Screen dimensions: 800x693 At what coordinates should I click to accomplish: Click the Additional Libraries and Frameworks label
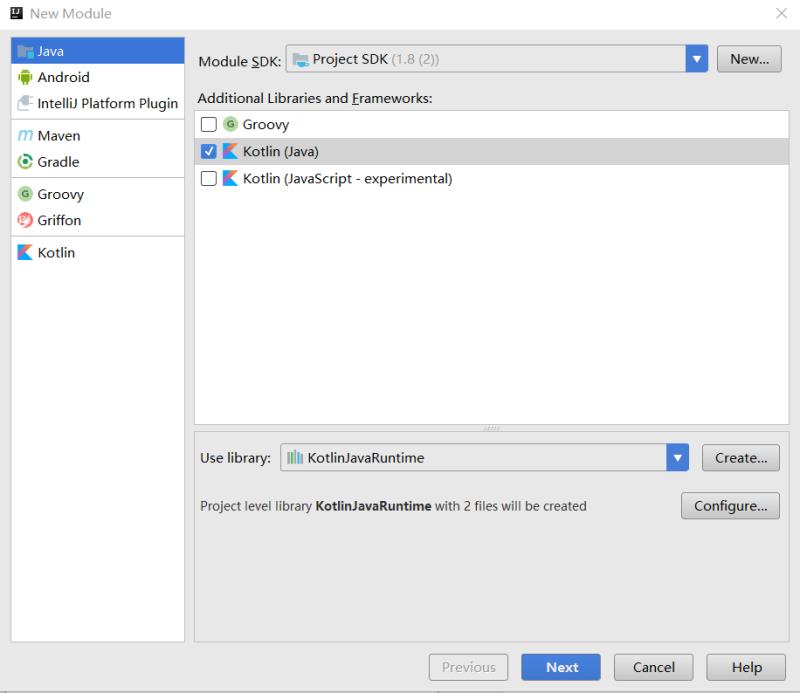point(315,98)
